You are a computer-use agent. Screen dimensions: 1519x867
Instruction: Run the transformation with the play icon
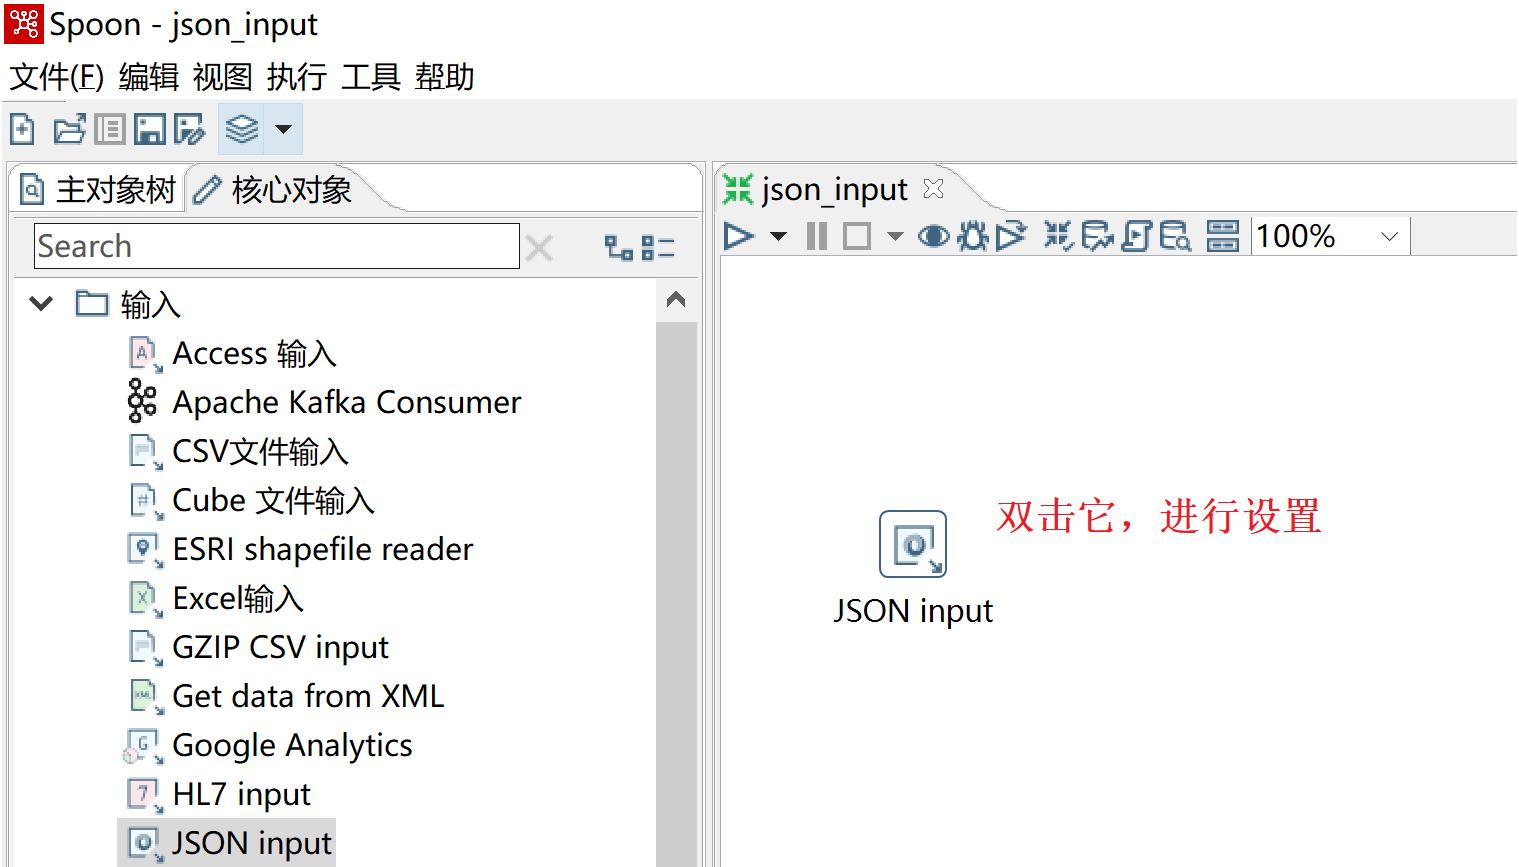pyautogui.click(x=739, y=237)
